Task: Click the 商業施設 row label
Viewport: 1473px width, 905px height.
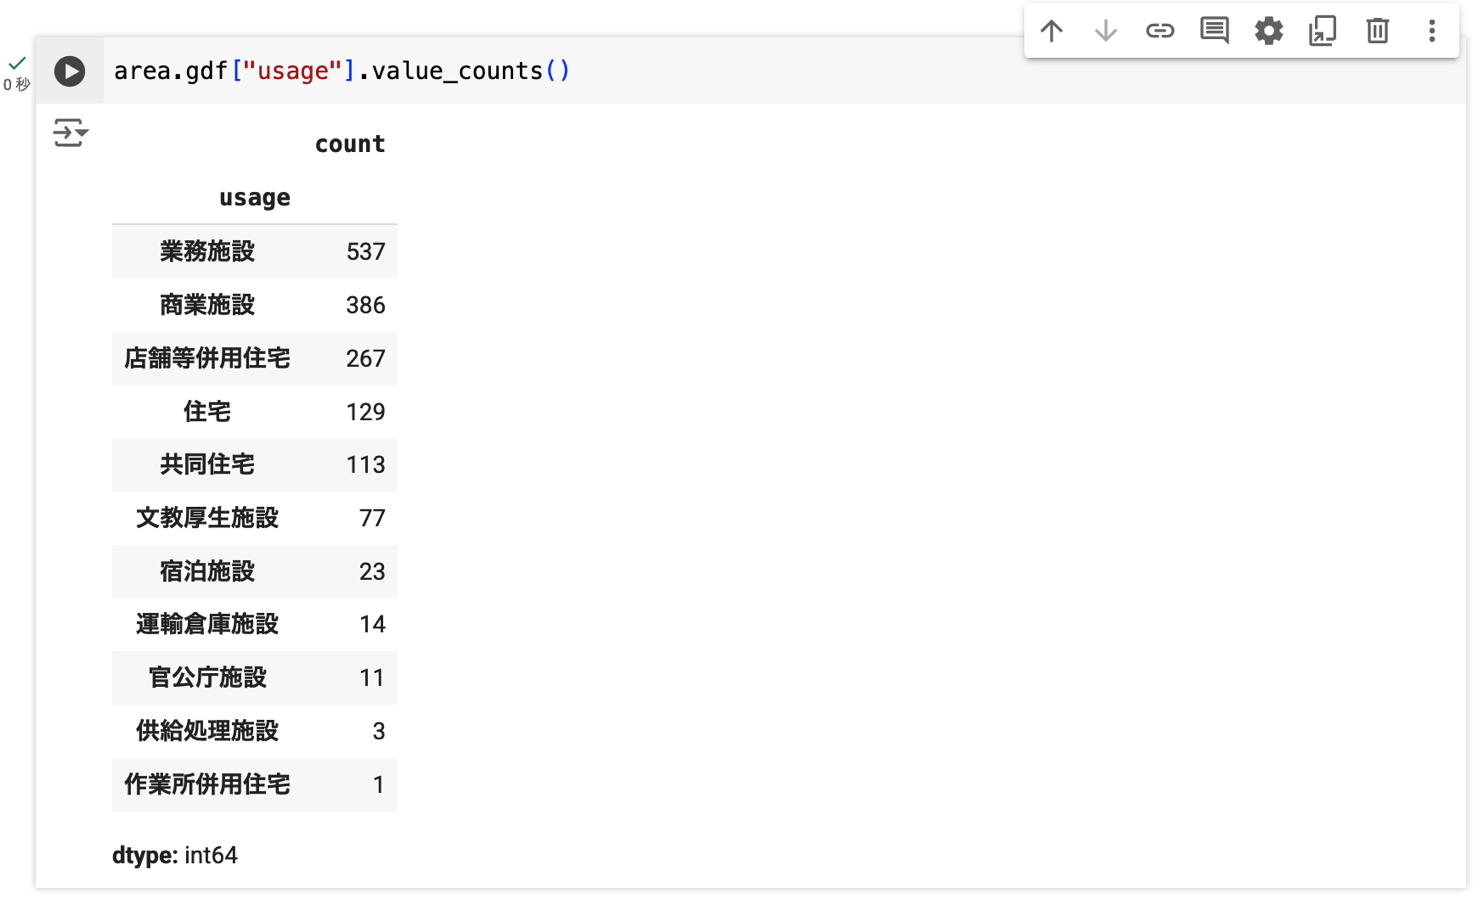Action: pyautogui.click(x=207, y=305)
